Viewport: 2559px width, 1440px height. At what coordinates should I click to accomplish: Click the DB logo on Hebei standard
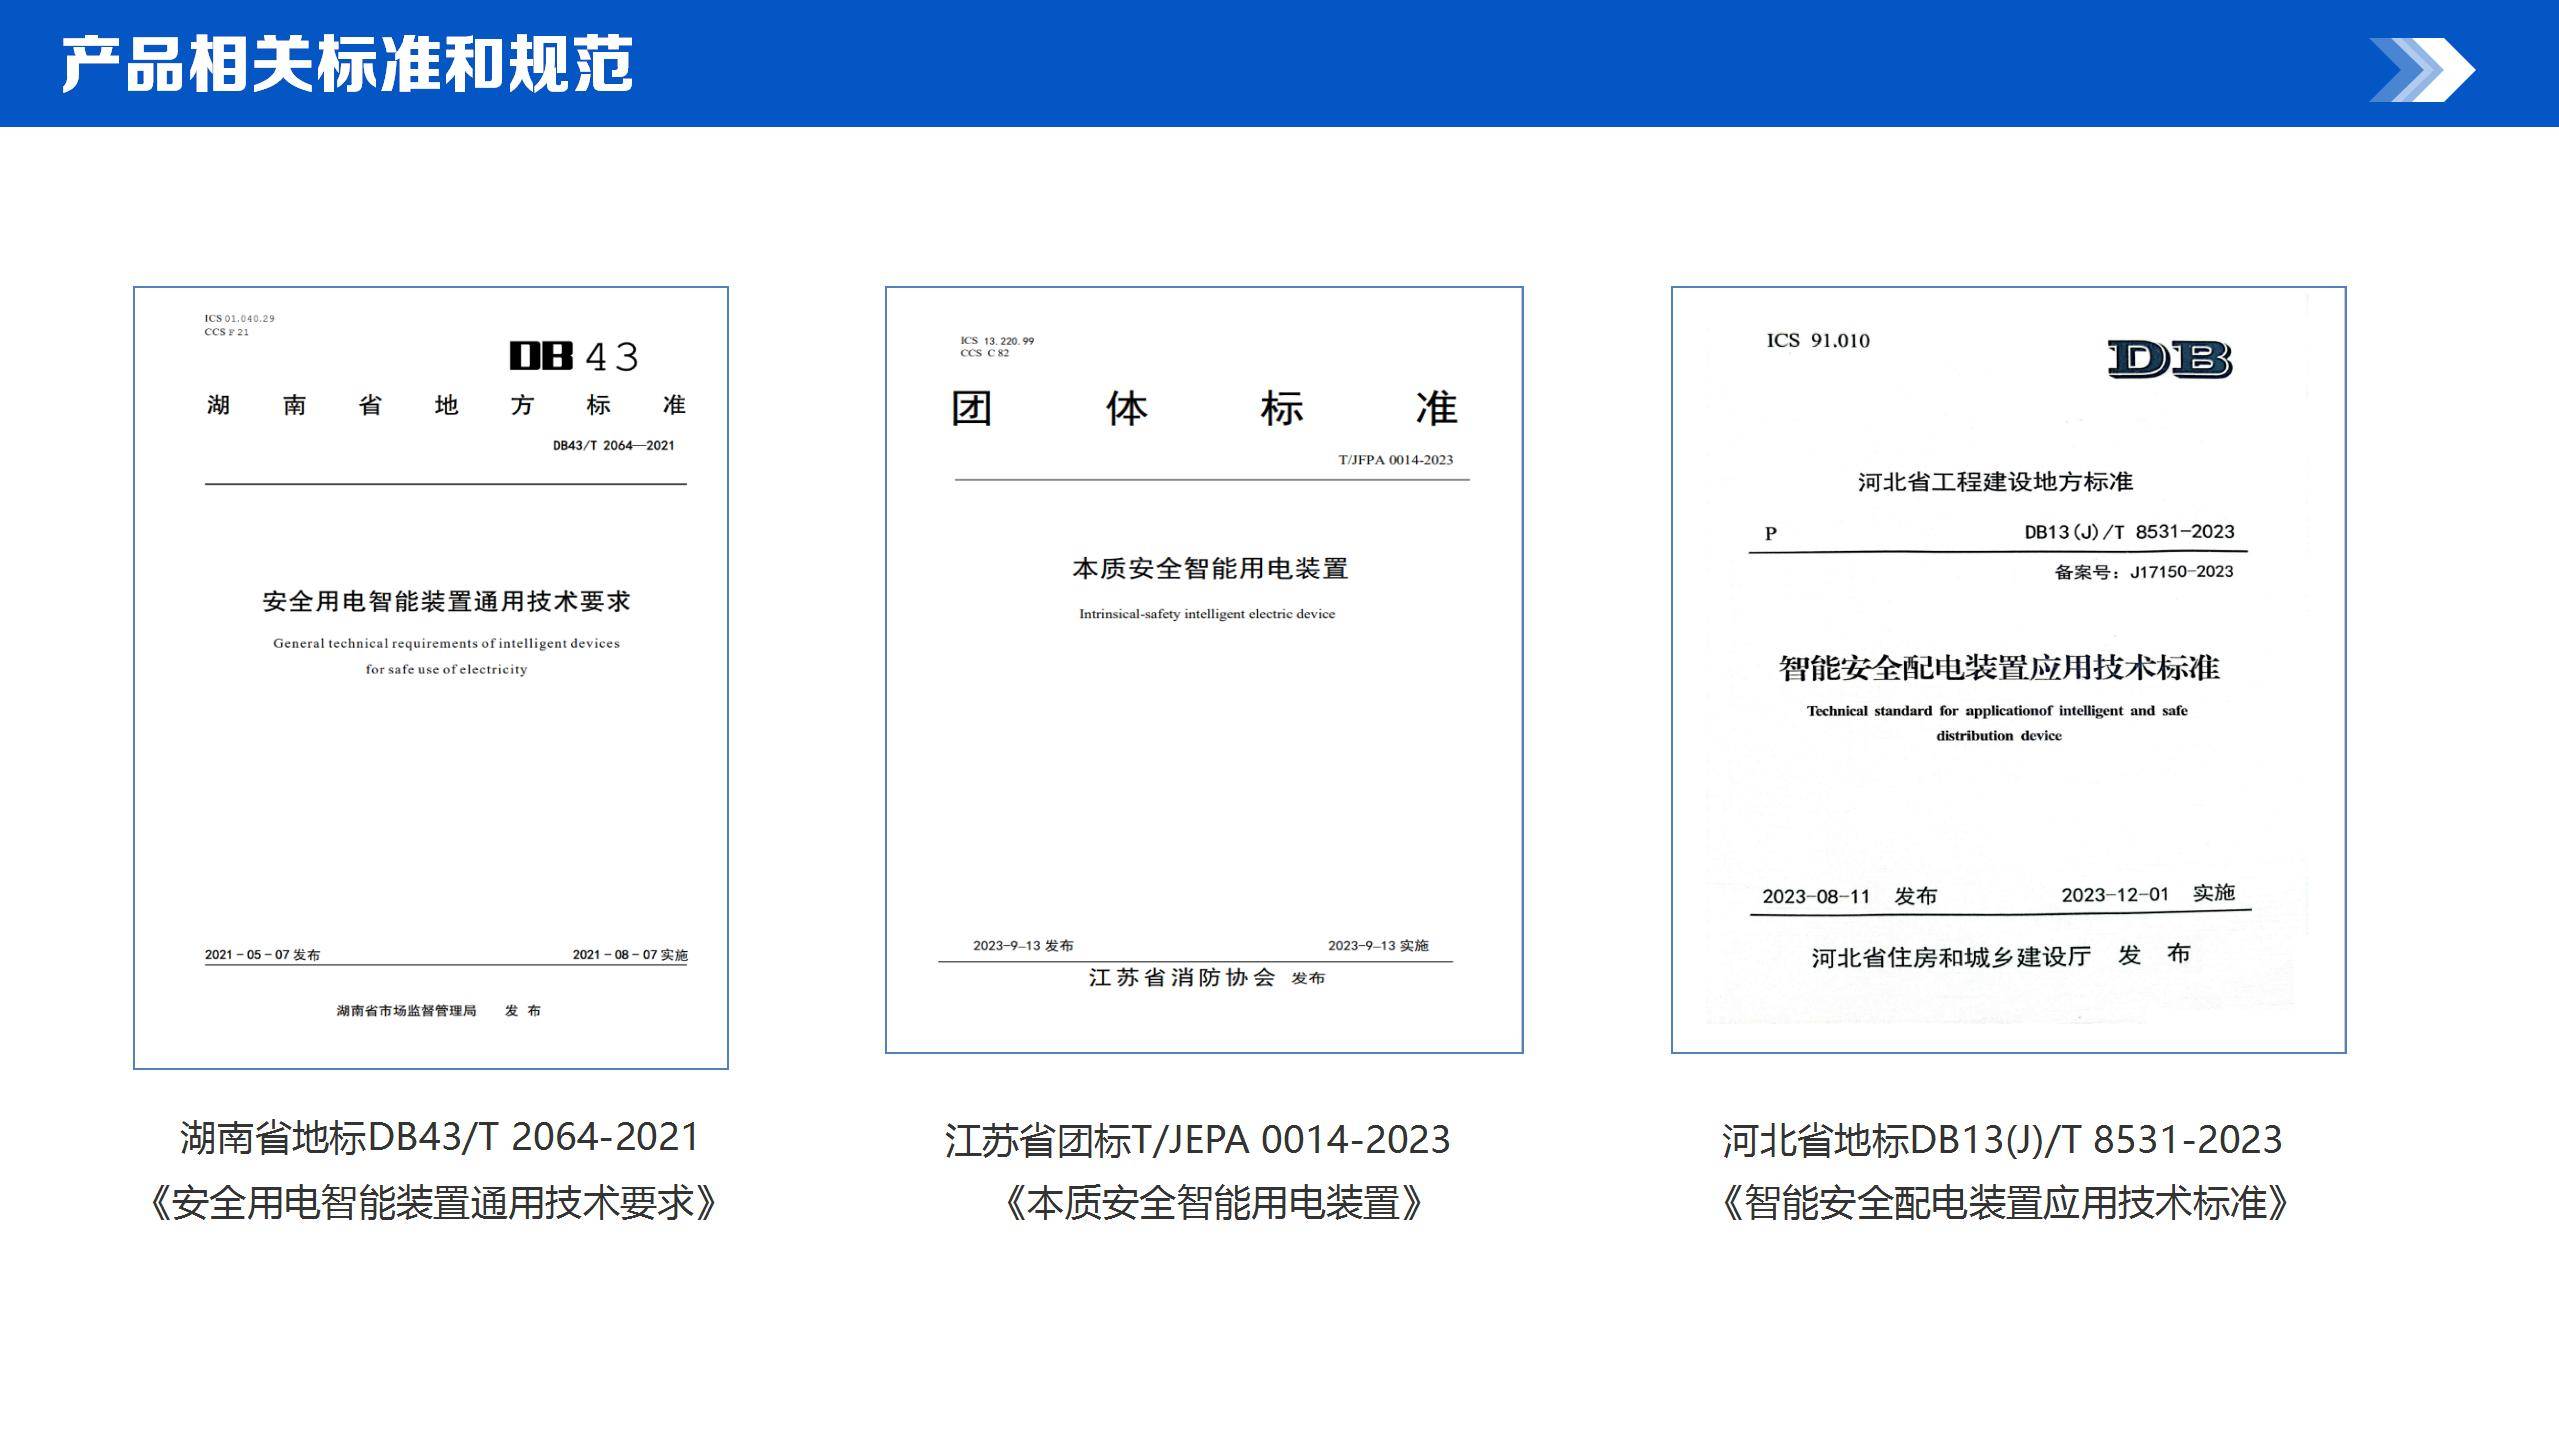click(x=2169, y=359)
